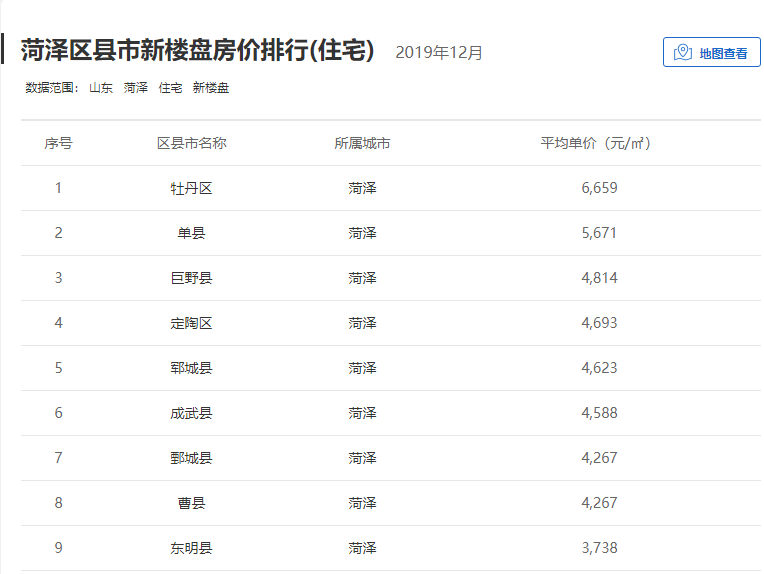The width and height of the screenshot is (764, 574).
Task: Open the 郓城县 district entry
Action: (x=191, y=368)
